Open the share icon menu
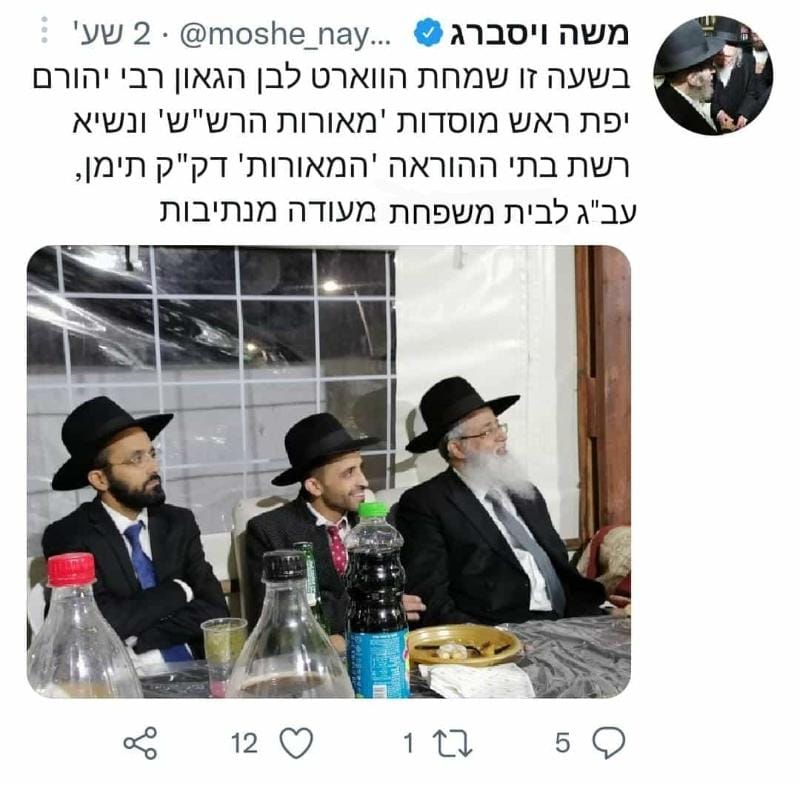The width and height of the screenshot is (800, 785). (140, 743)
